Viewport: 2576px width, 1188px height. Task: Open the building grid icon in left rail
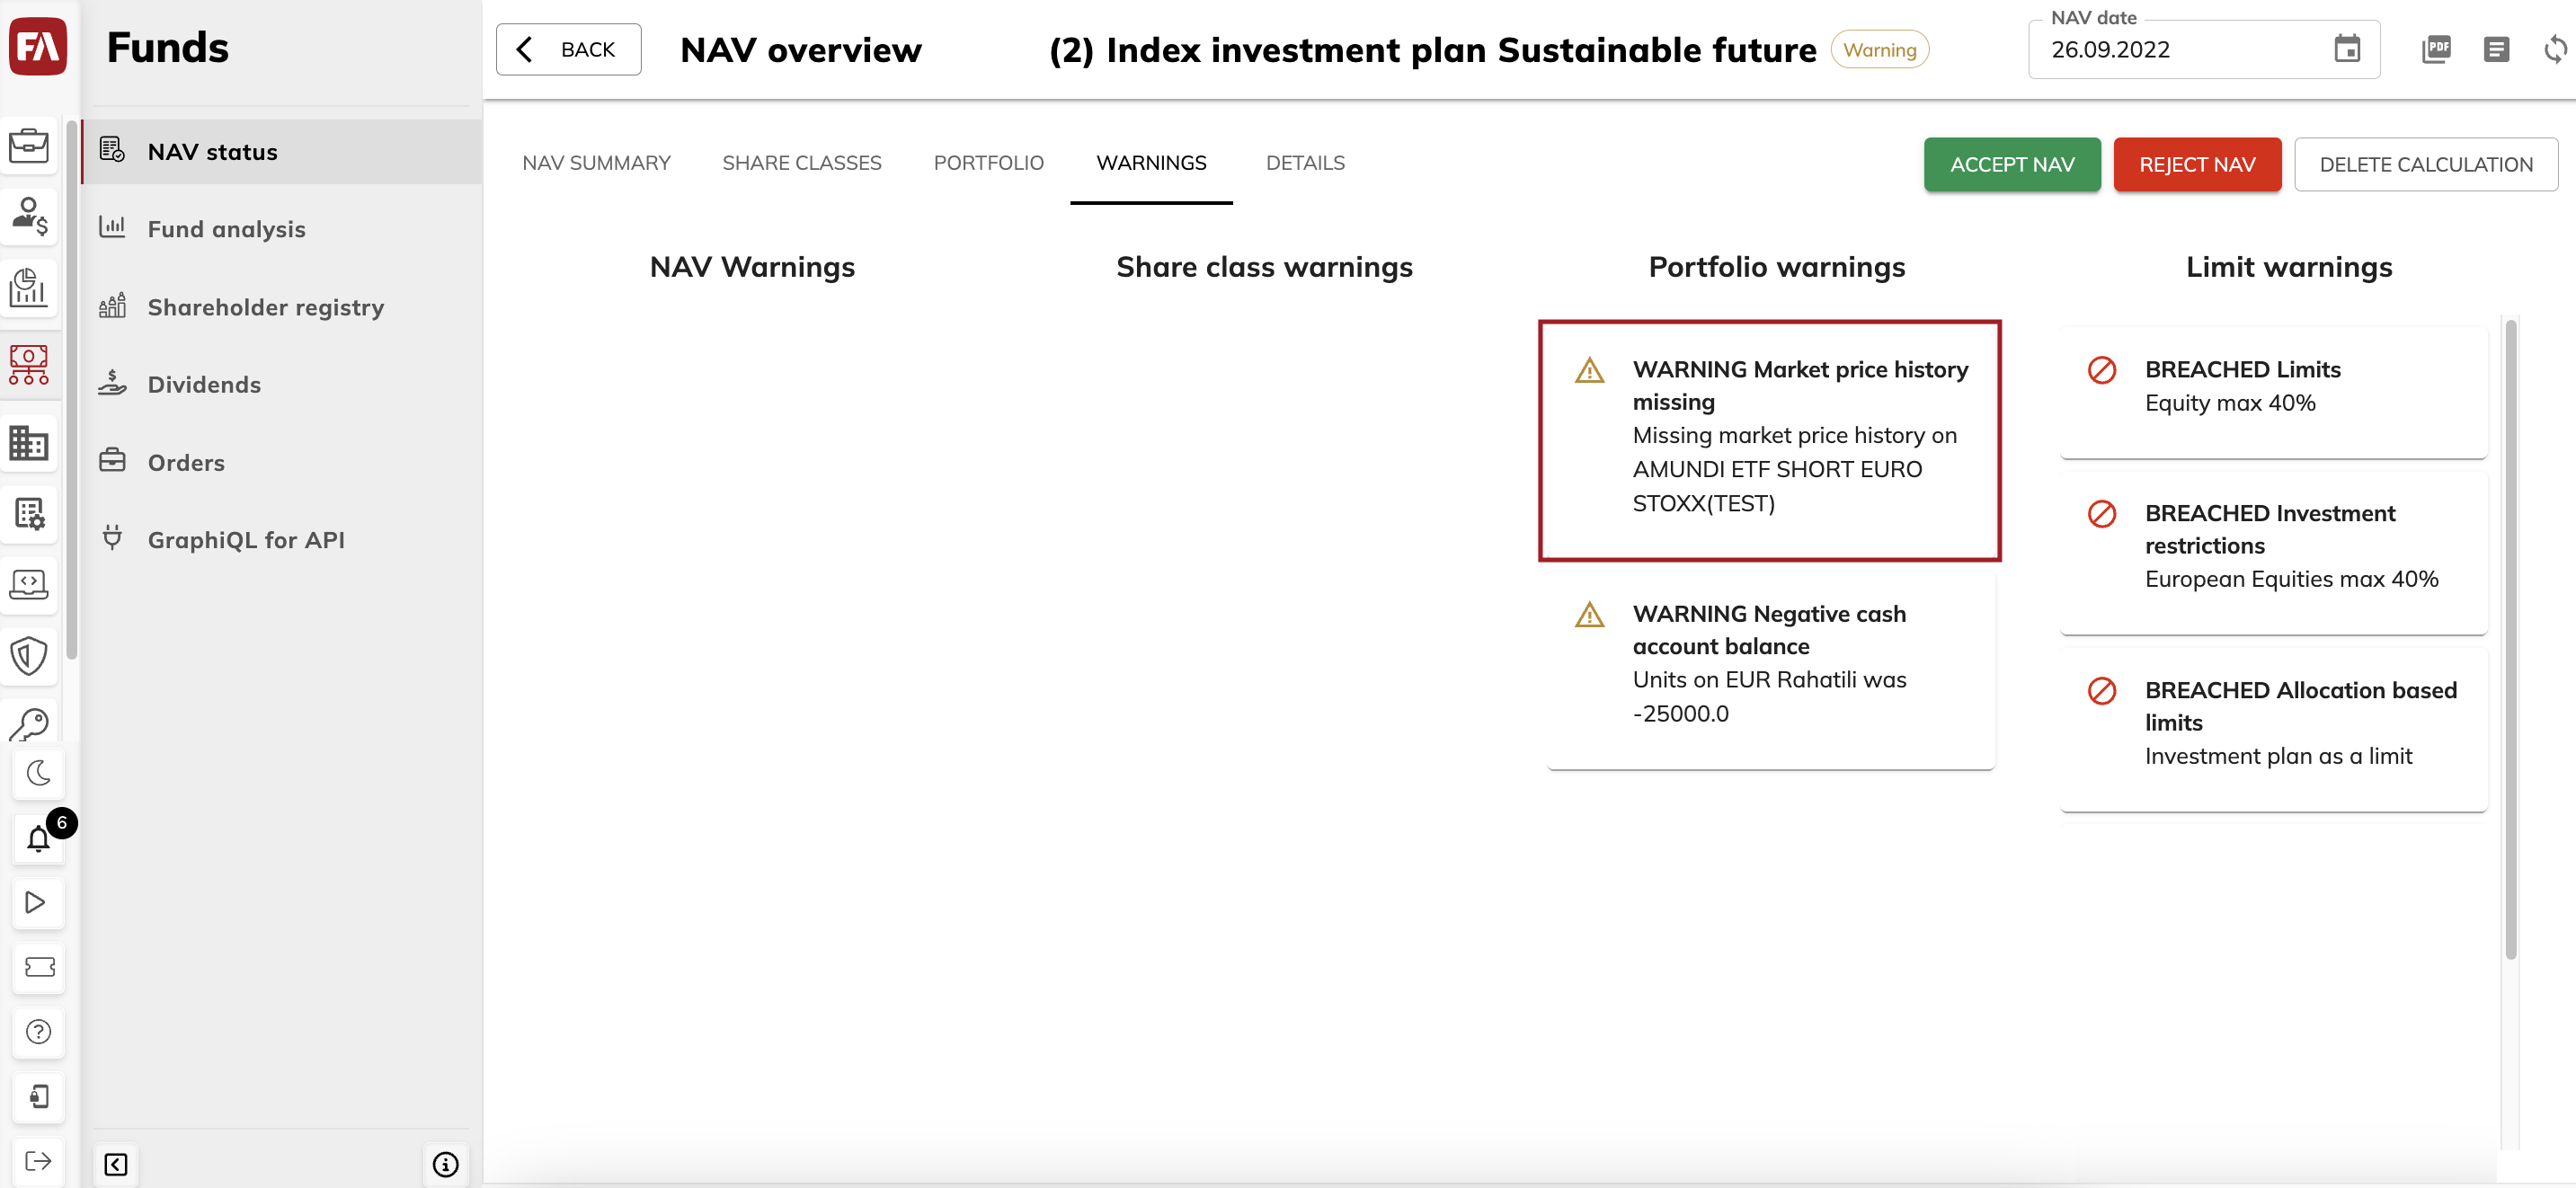click(28, 443)
